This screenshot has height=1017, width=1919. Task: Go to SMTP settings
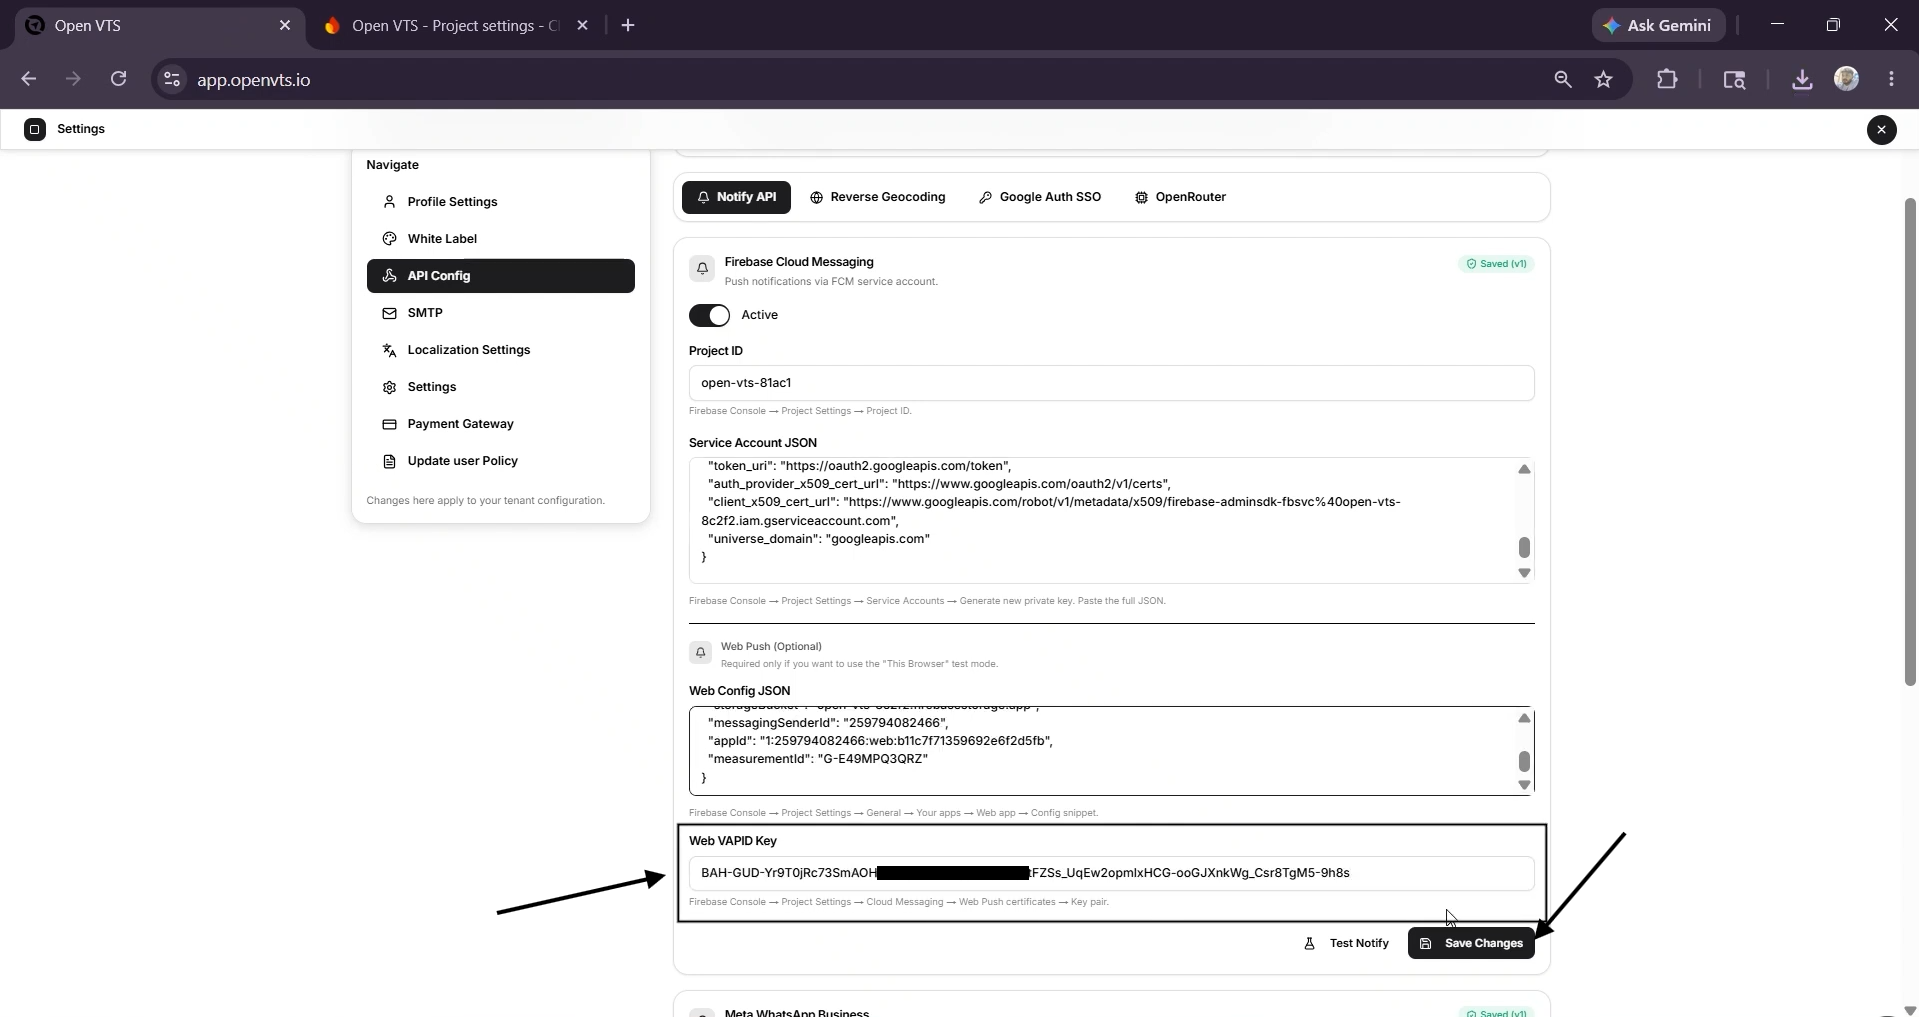click(x=500, y=313)
